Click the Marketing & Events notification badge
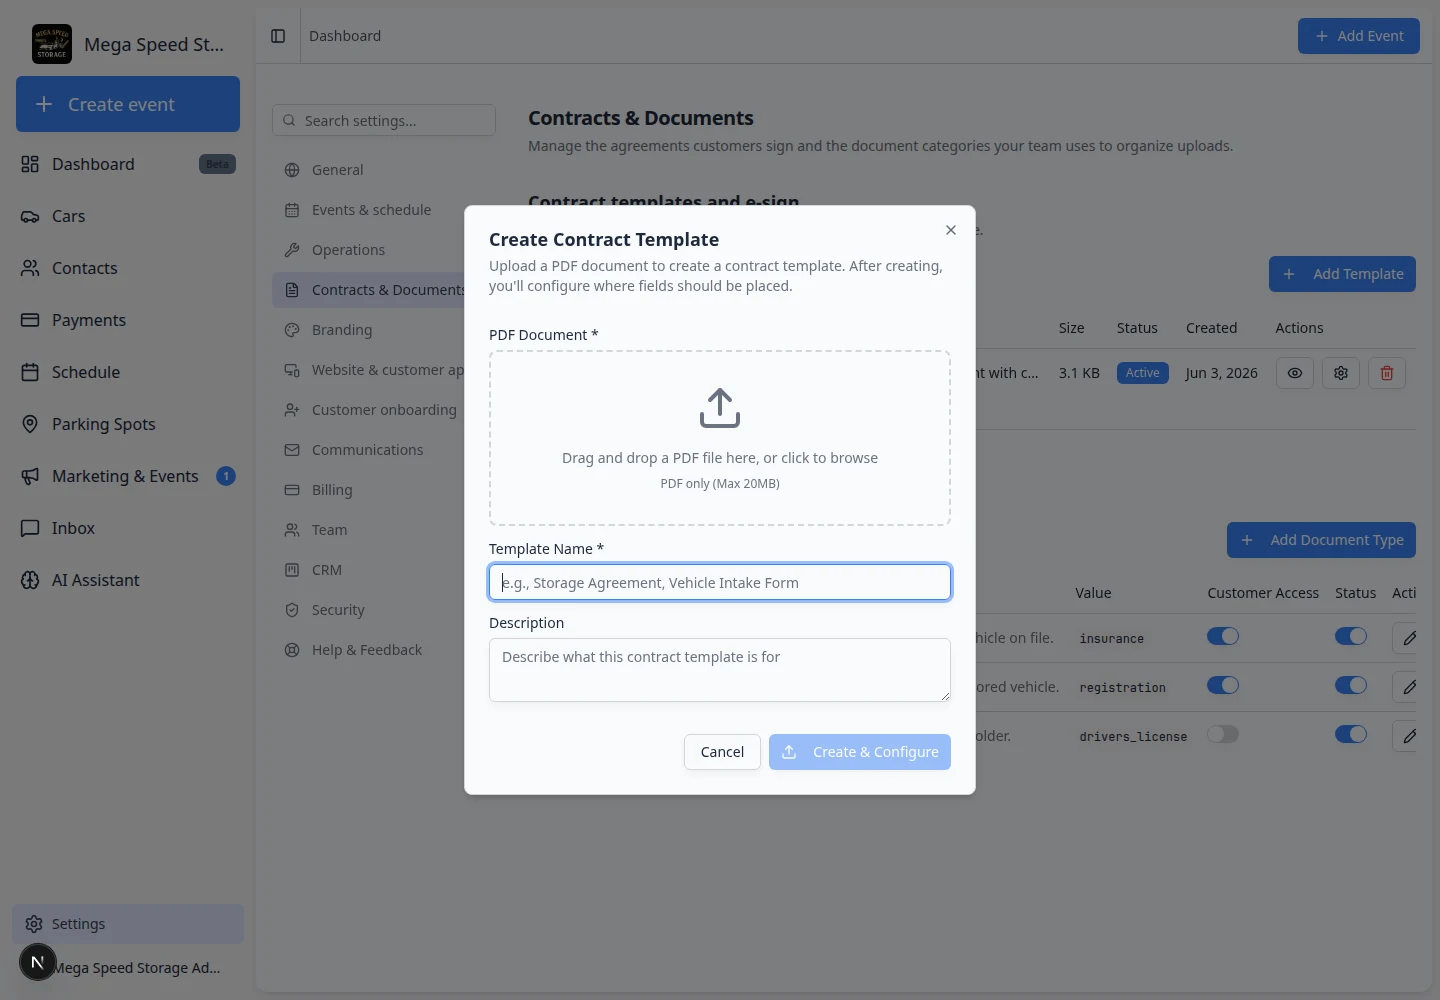1440x1000 pixels. click(x=226, y=476)
